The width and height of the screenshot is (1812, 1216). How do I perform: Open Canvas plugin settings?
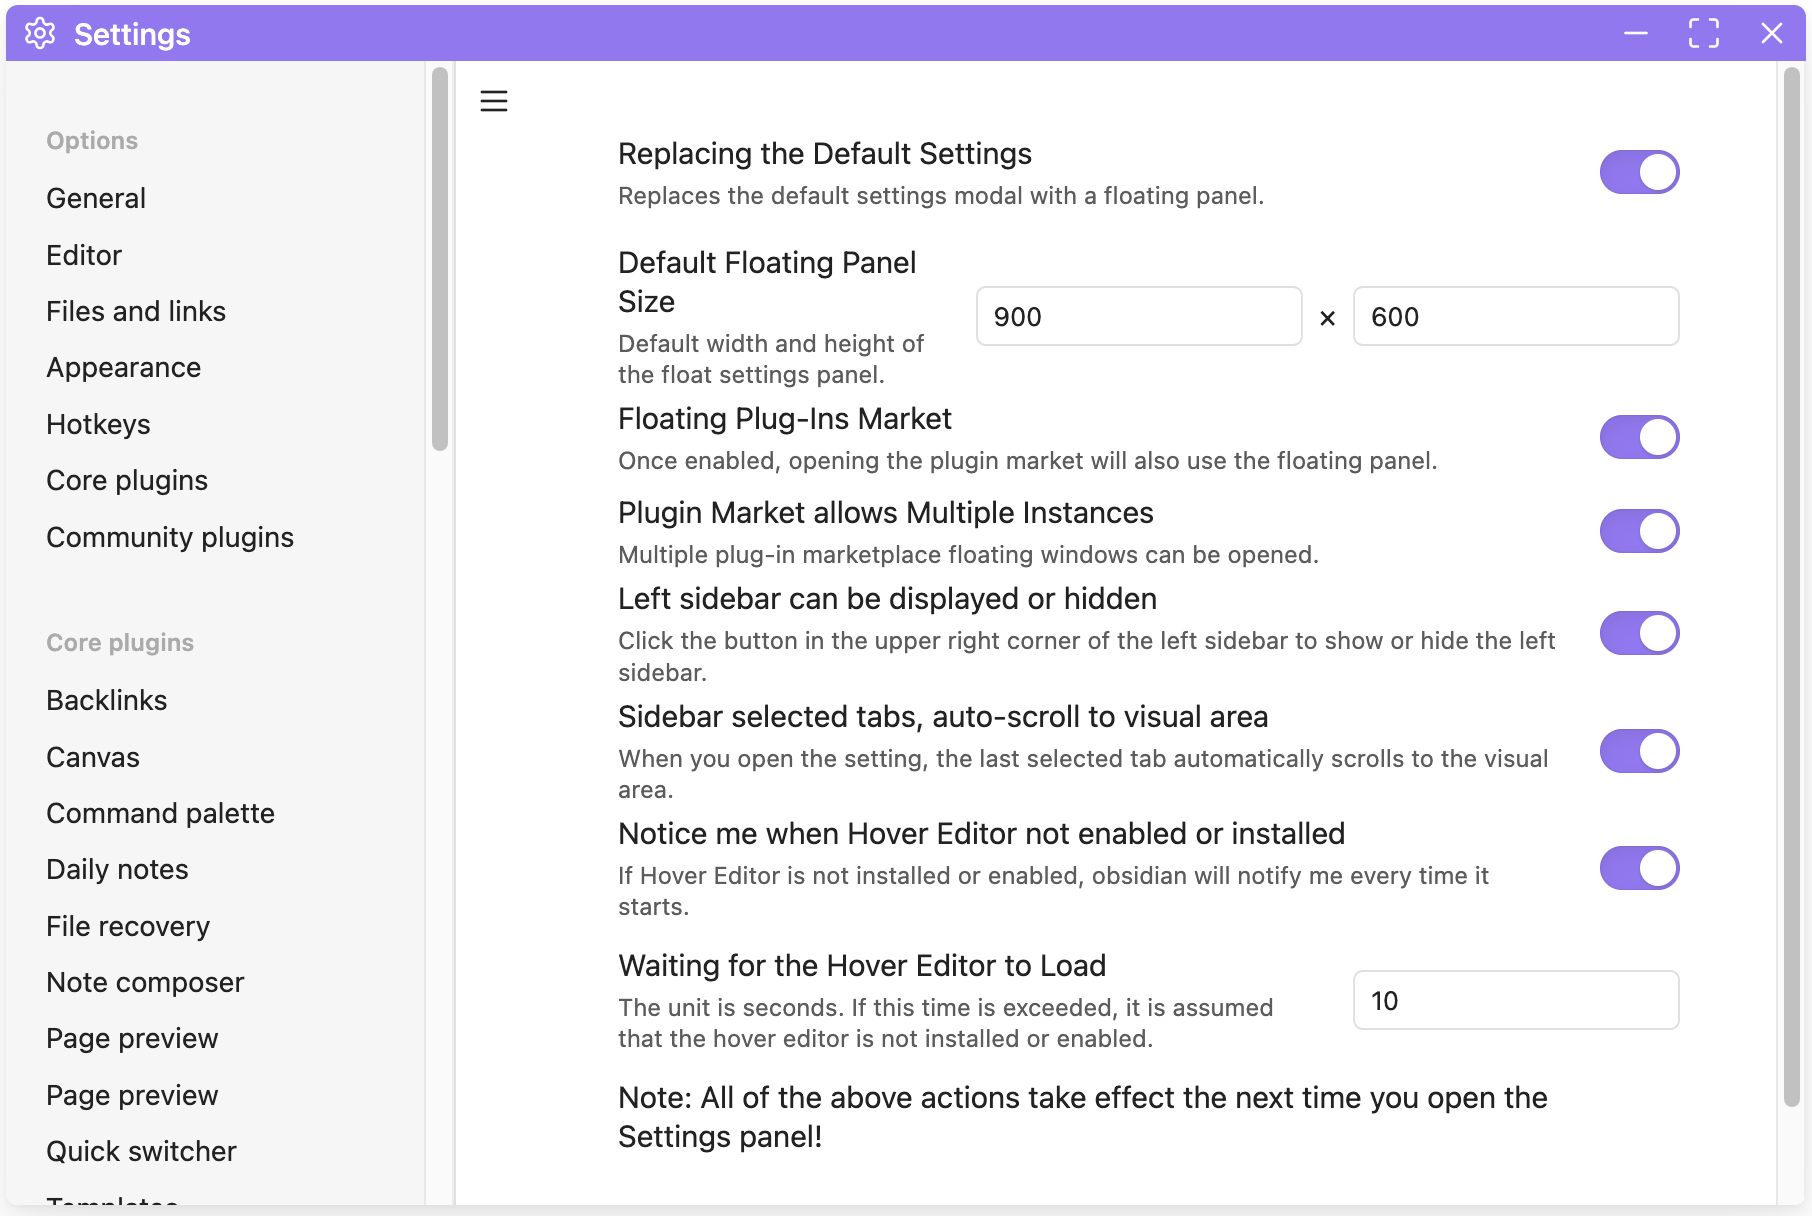coord(92,757)
